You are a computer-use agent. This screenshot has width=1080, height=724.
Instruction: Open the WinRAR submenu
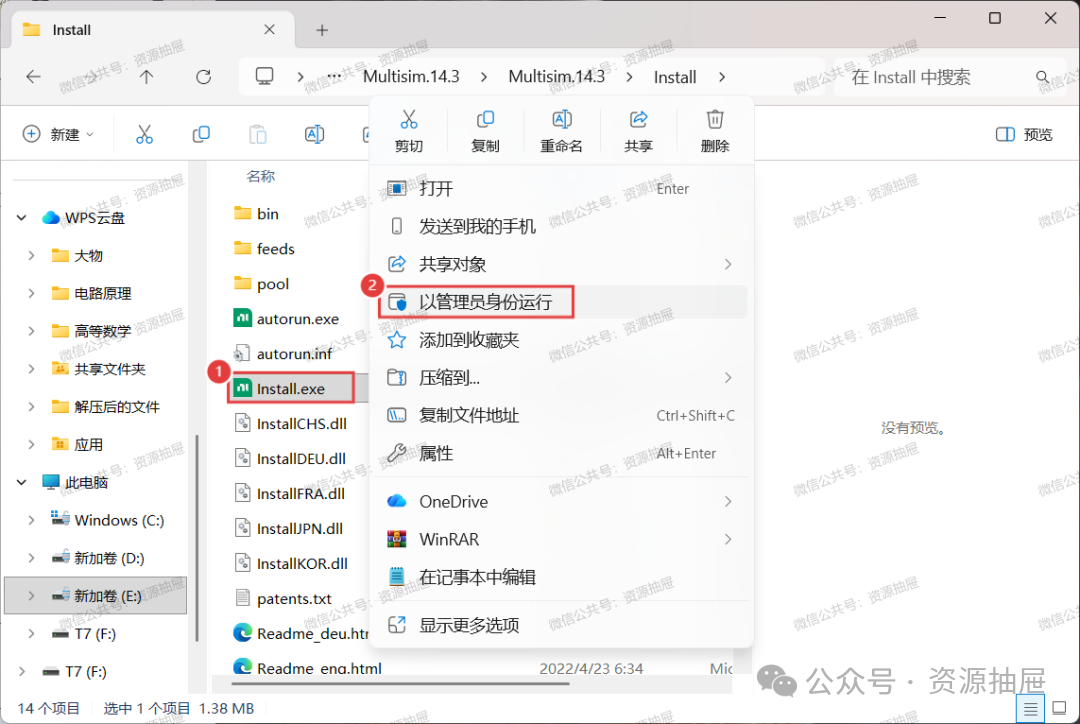562,539
